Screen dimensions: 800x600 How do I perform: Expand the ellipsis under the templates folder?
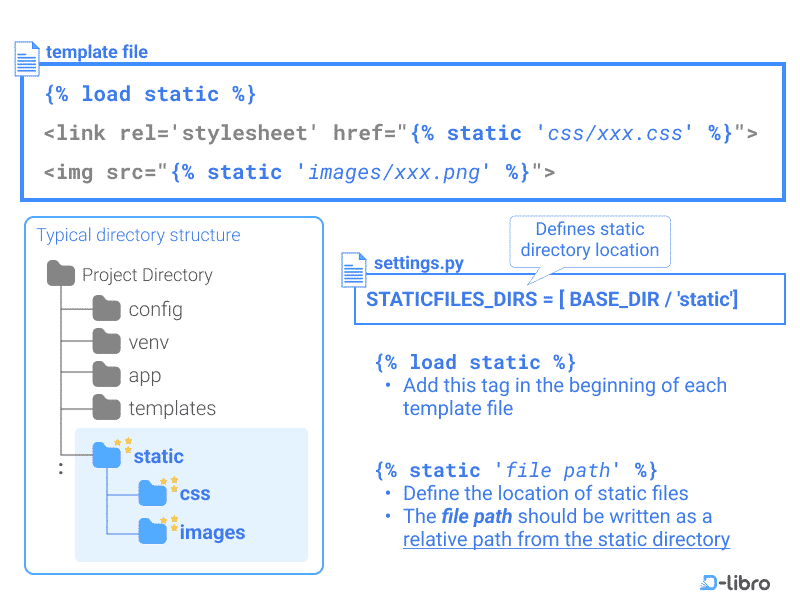point(60,466)
